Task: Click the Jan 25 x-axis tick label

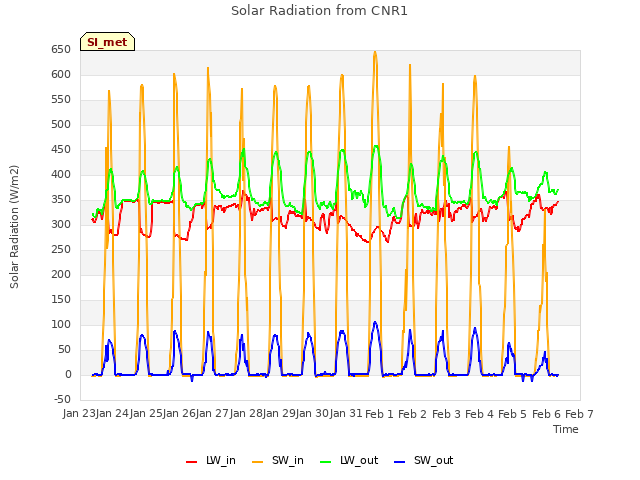Action: click(x=146, y=413)
